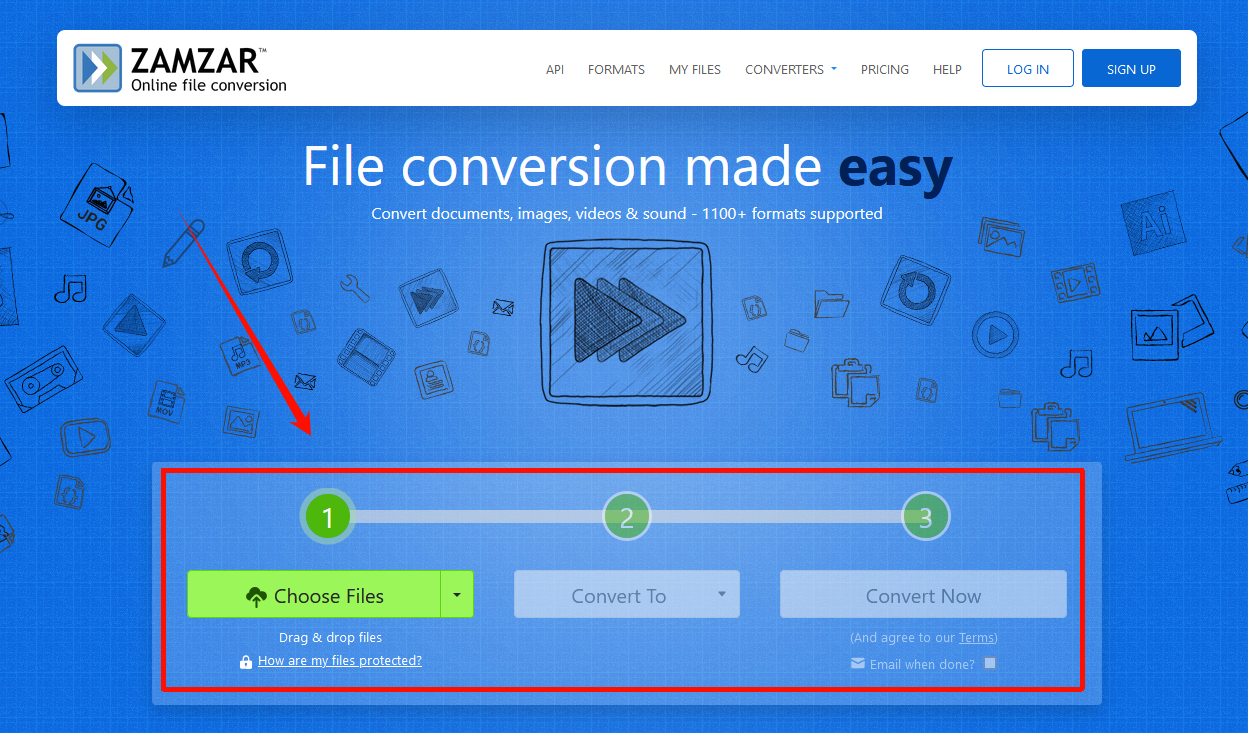Open the FORMATS page
This screenshot has width=1248, height=733.
point(616,70)
